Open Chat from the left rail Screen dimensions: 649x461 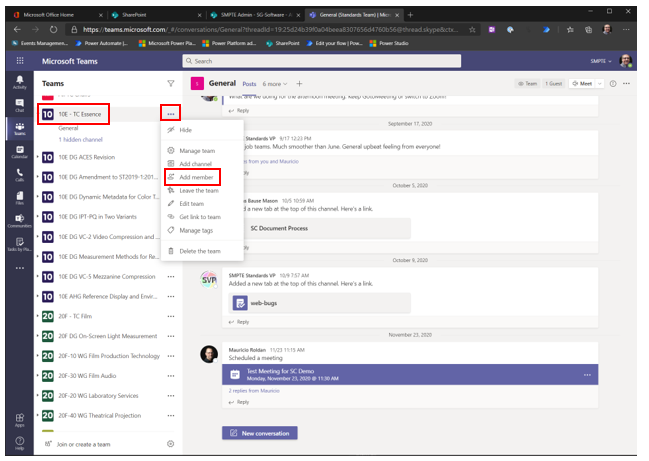pos(19,104)
